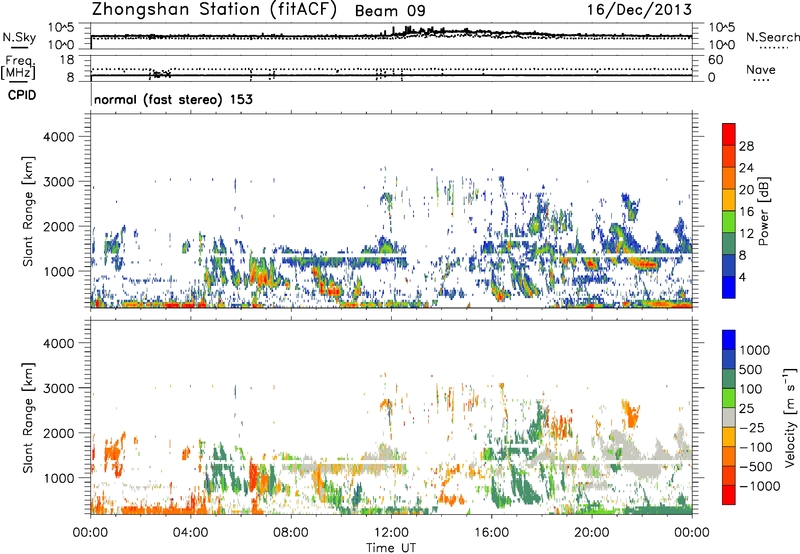Click the blue bottom segment of Power colorbar

point(729,287)
